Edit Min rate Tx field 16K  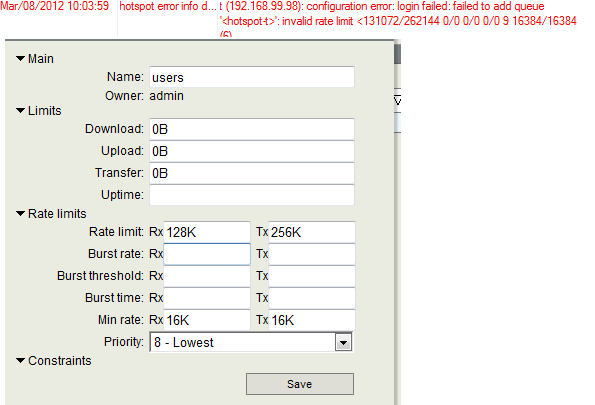pyautogui.click(x=312, y=320)
